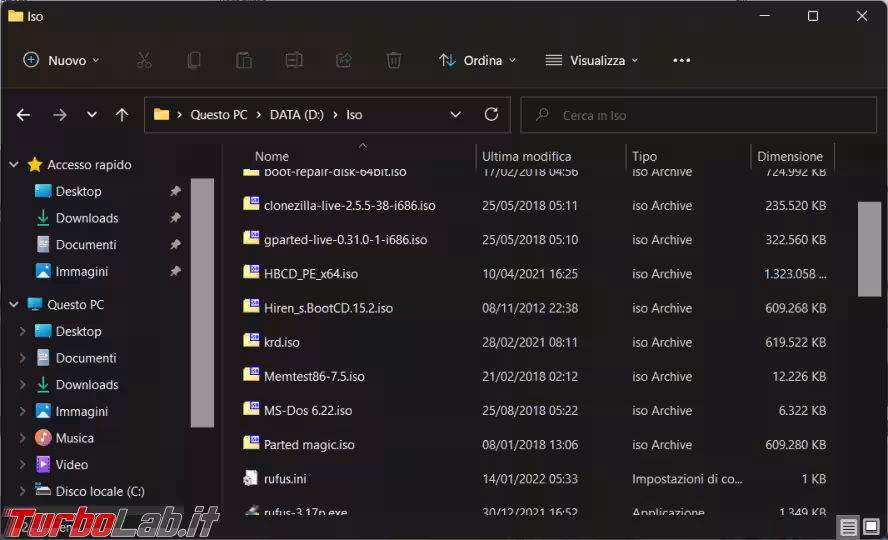Open the Ordina sort dropdown
The width and height of the screenshot is (888, 540).
(x=477, y=60)
